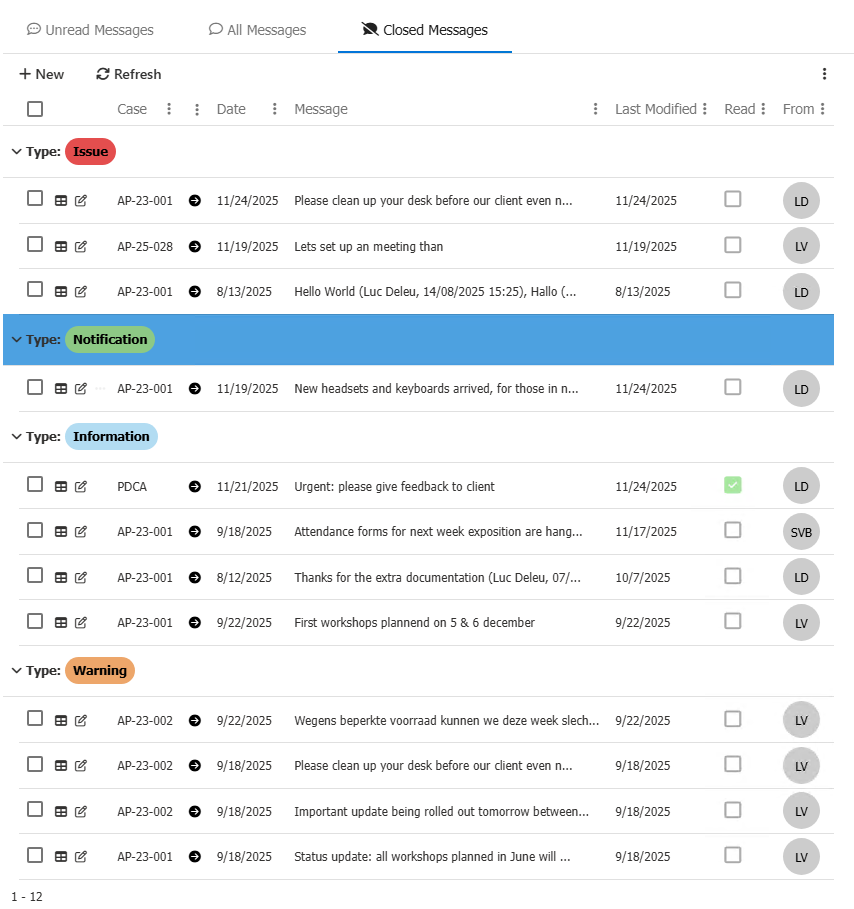Open grid icon for 'New headsets and keyboards' row
This screenshot has width=854, height=909.
pyautogui.click(x=61, y=388)
